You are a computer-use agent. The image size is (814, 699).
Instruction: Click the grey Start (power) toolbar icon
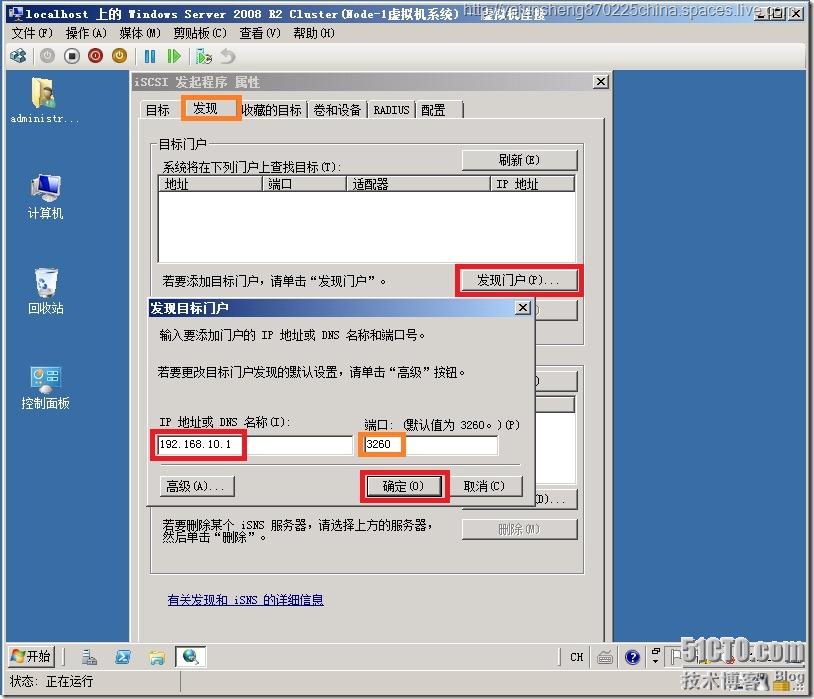[x=47, y=56]
